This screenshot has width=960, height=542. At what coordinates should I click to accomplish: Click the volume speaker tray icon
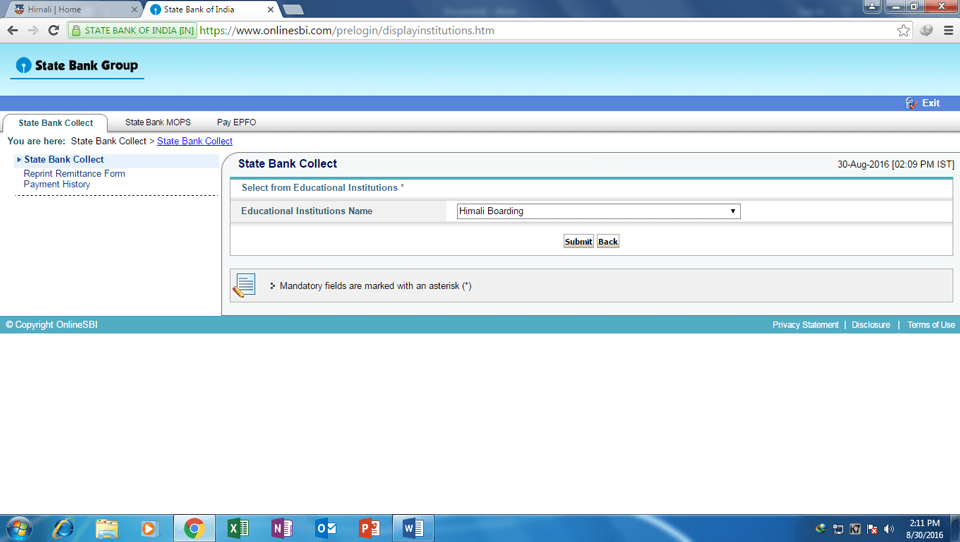click(x=889, y=529)
